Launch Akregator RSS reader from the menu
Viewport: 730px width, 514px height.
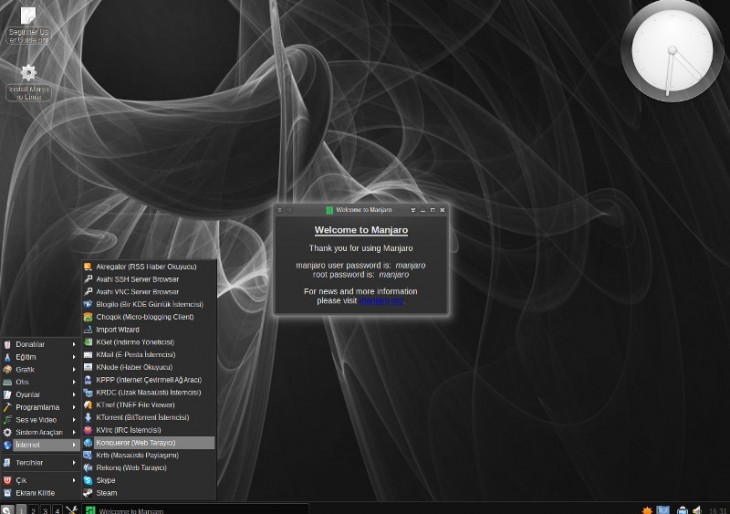[149, 267]
